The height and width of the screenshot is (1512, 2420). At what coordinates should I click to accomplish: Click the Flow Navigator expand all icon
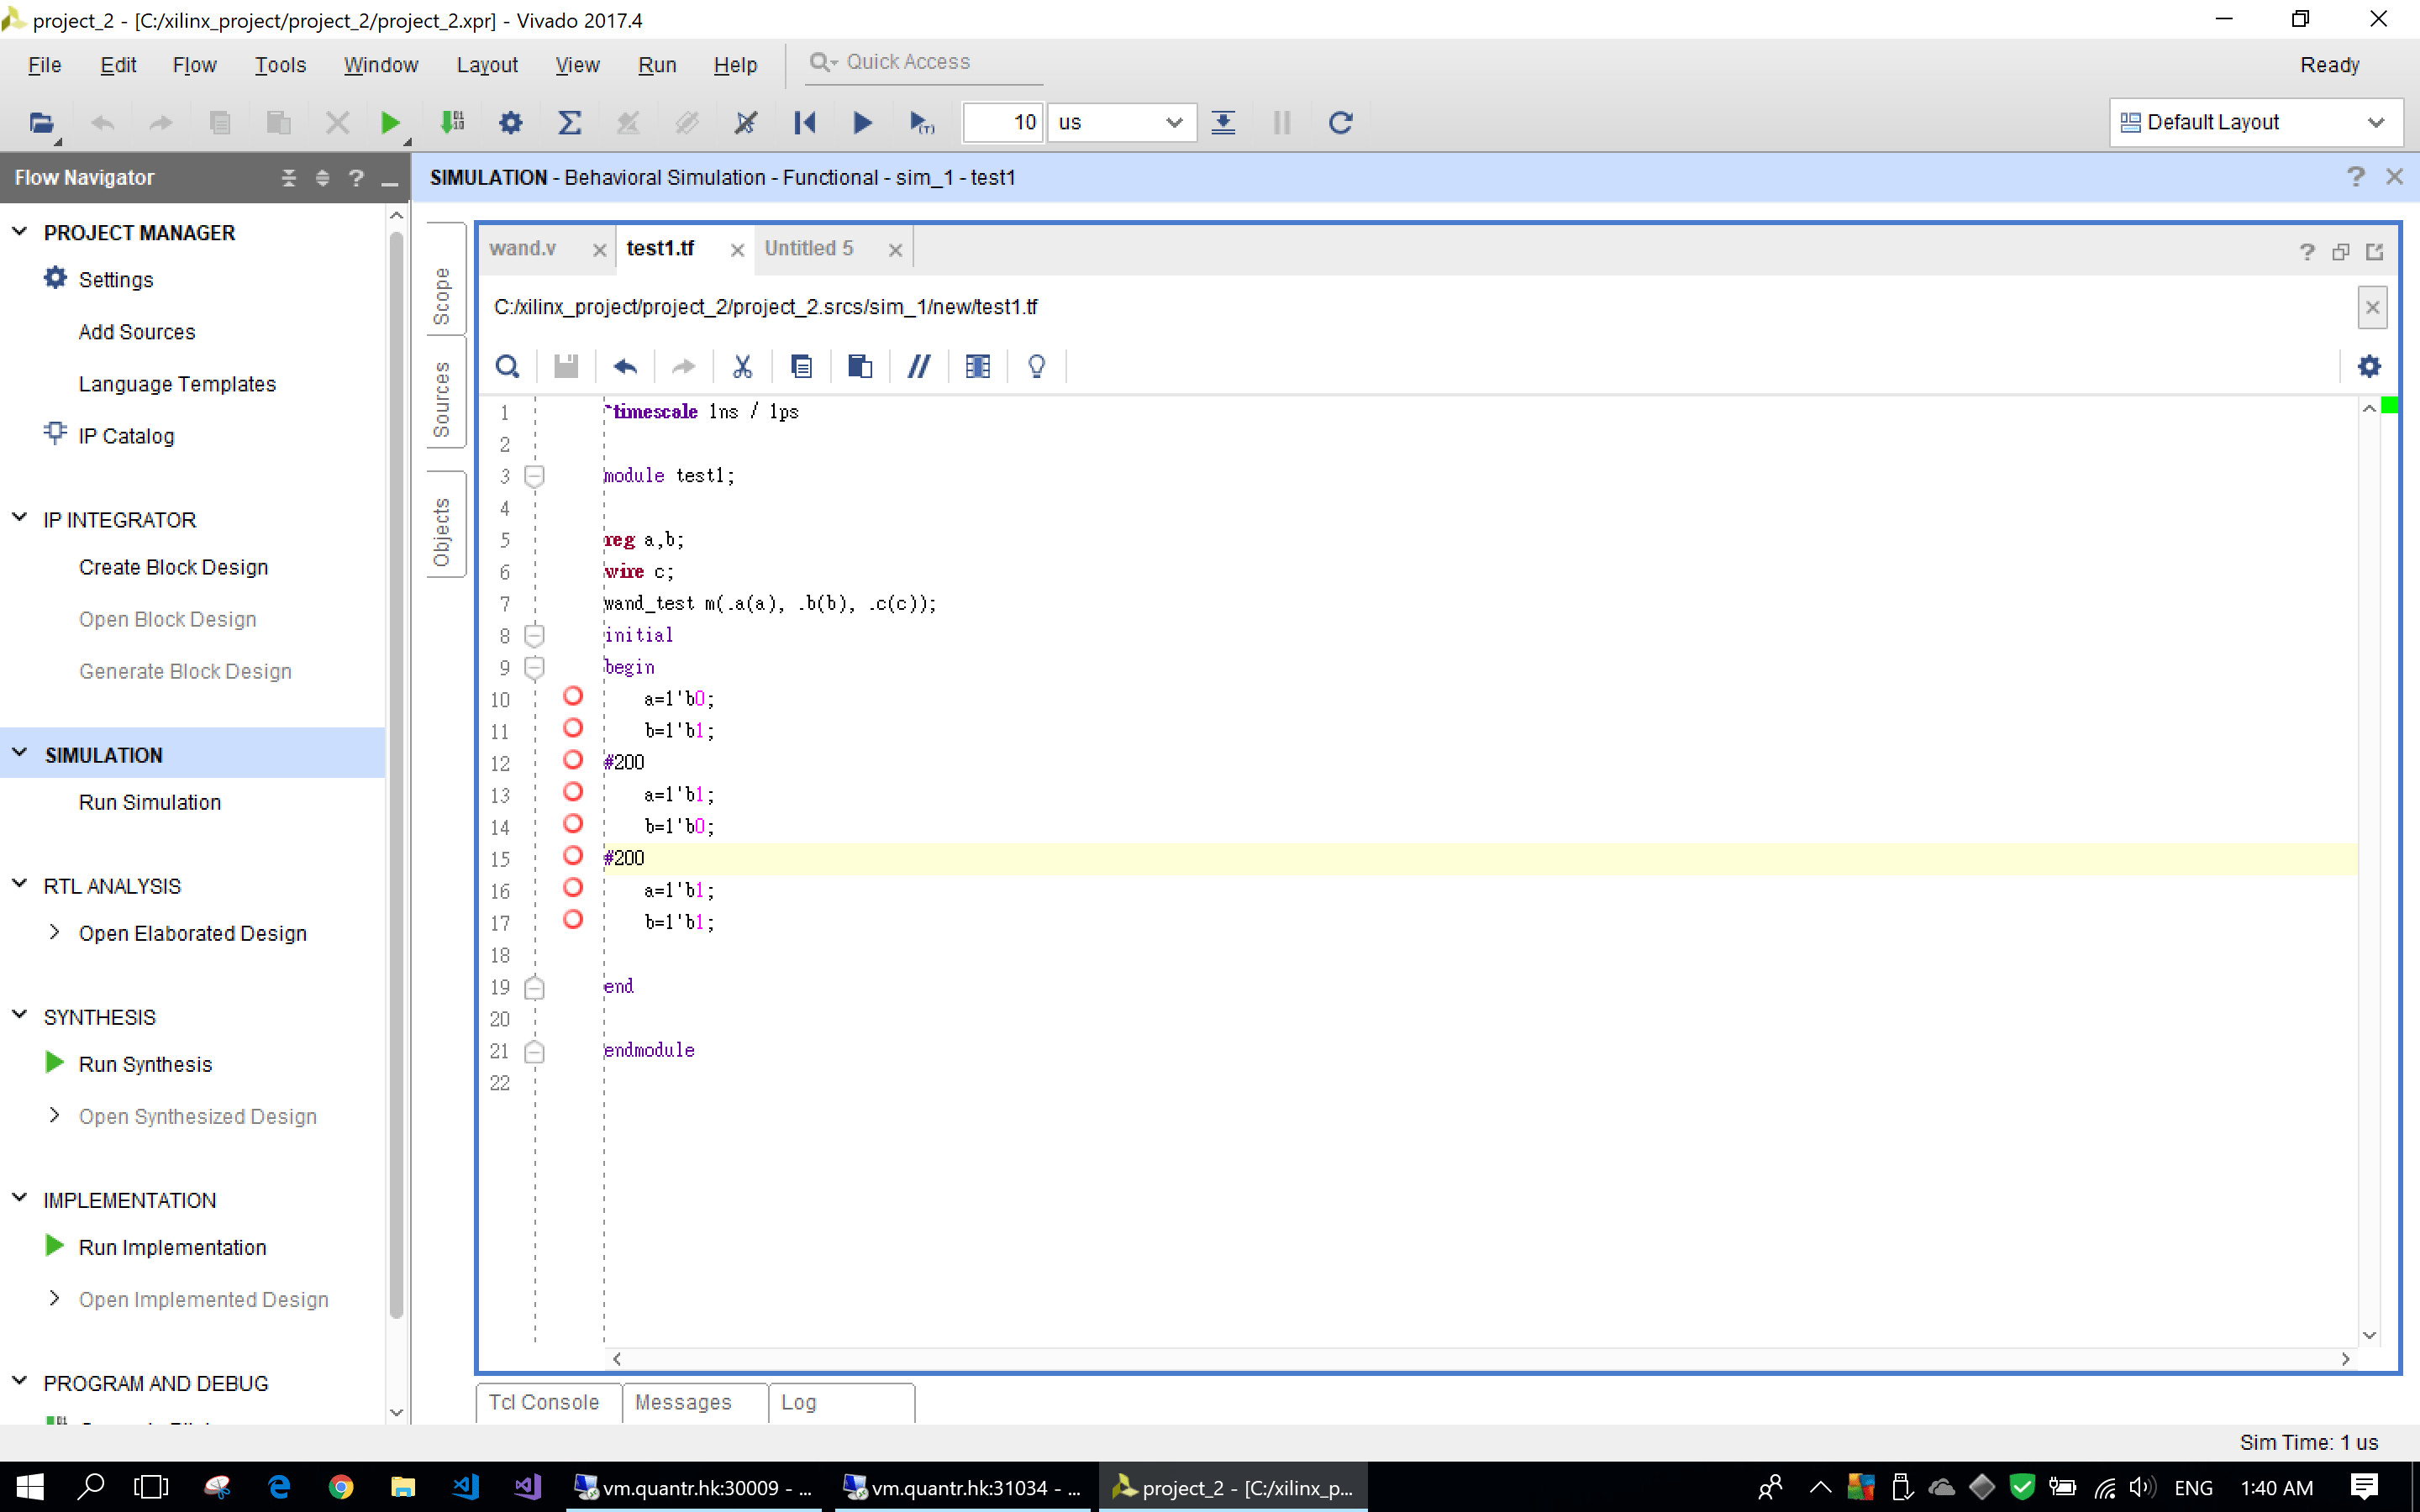pos(322,178)
